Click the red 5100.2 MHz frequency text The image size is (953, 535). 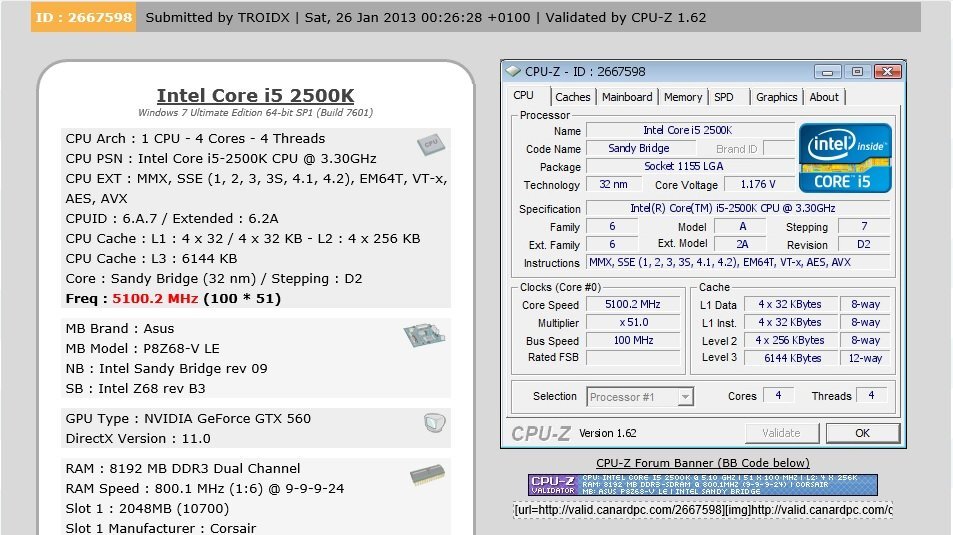(x=155, y=299)
